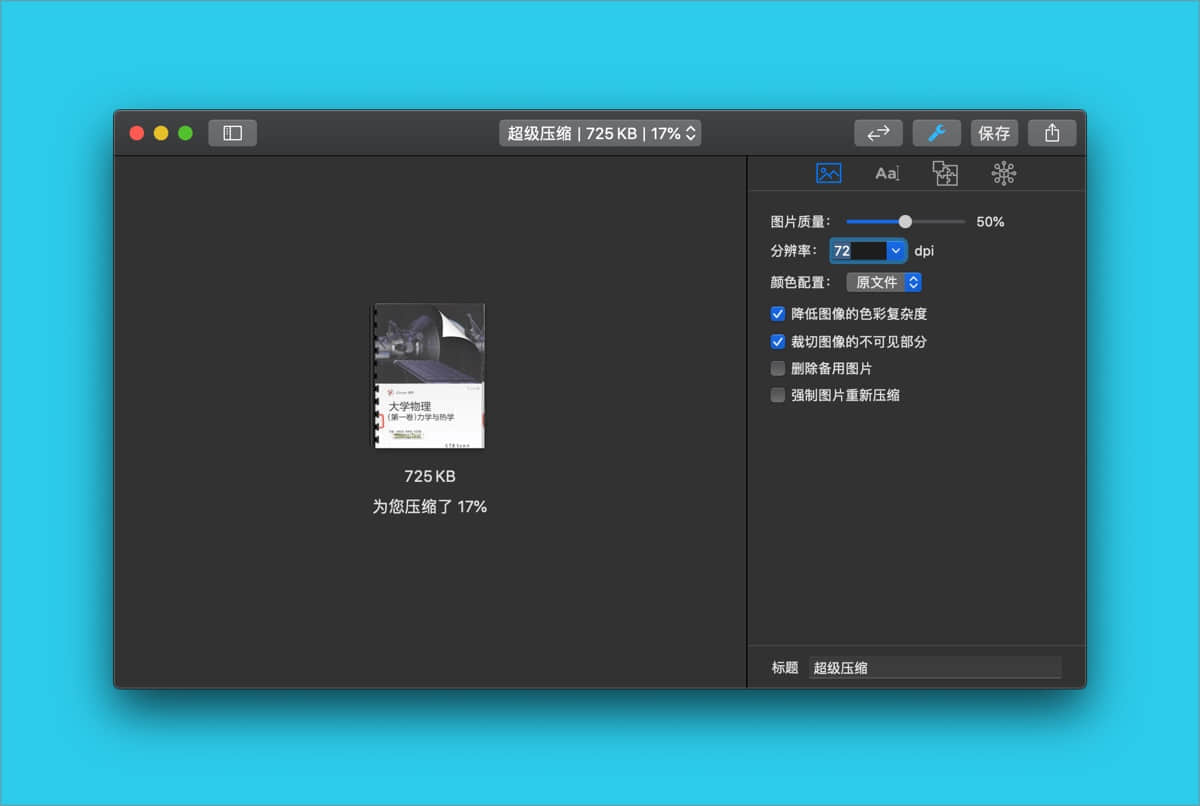Open the layers objects settings tab

[945, 173]
